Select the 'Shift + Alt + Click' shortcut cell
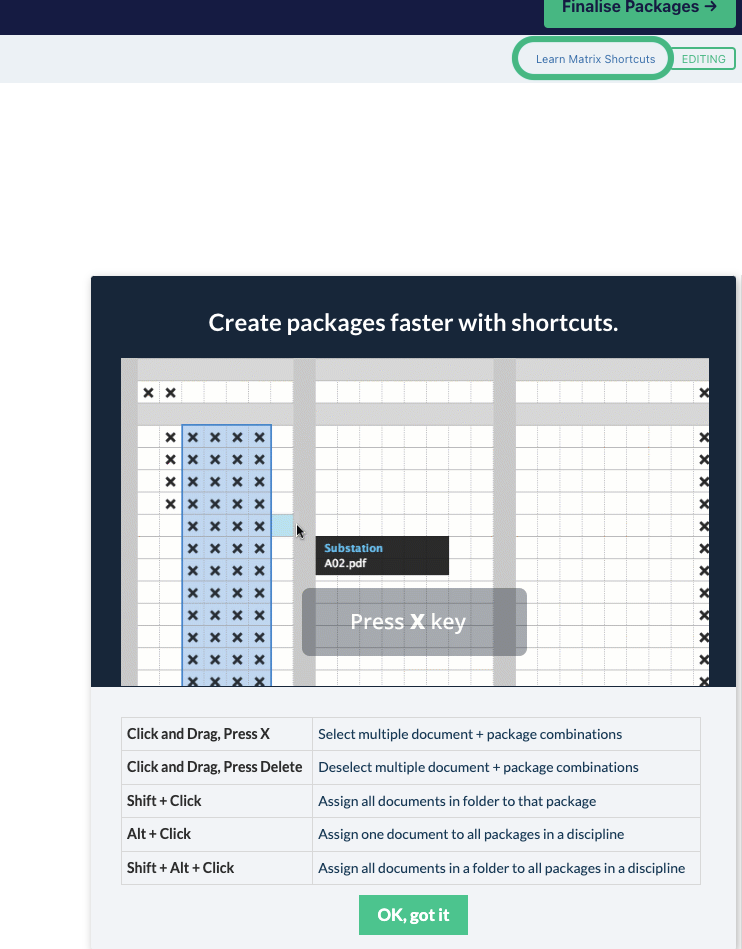 pyautogui.click(x=217, y=868)
